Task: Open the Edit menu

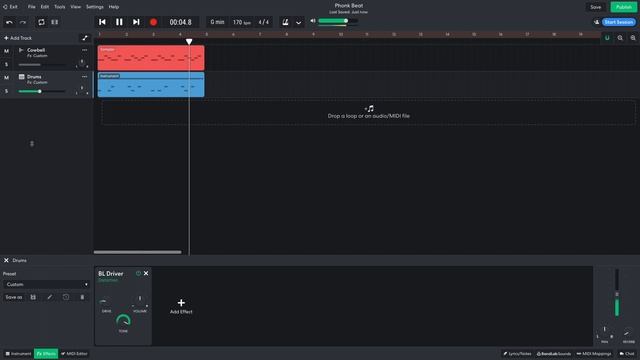Action: coord(45,7)
